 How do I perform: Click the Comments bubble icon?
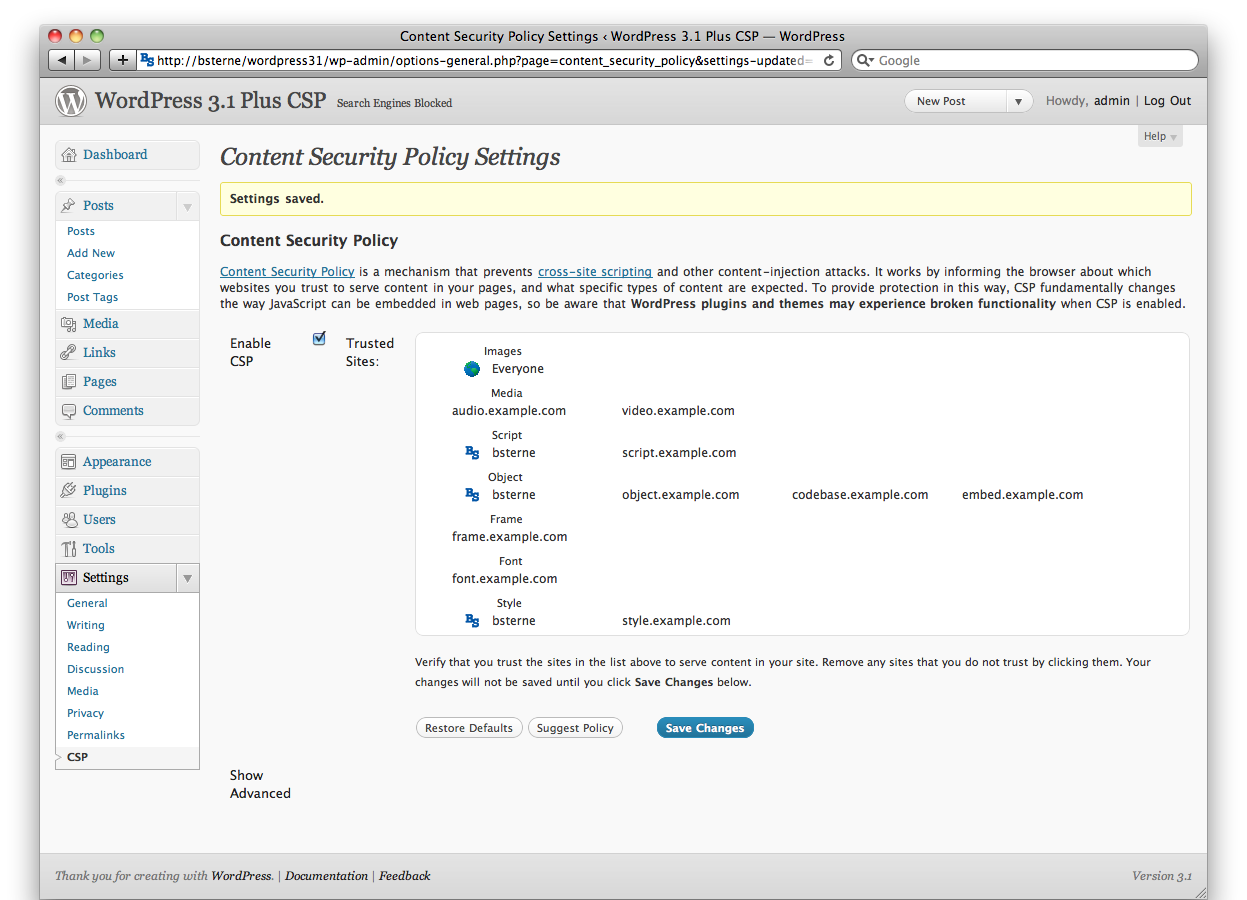click(x=68, y=411)
